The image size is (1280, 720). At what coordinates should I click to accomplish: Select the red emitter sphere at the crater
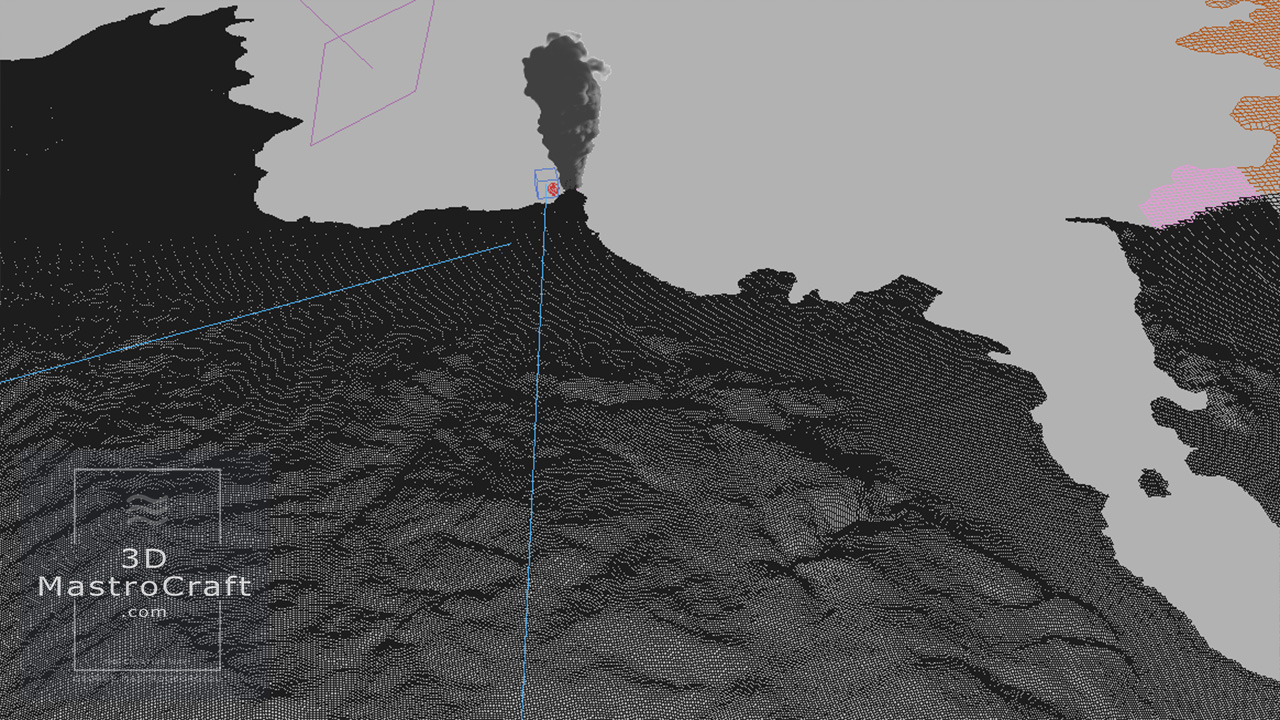tap(552, 188)
